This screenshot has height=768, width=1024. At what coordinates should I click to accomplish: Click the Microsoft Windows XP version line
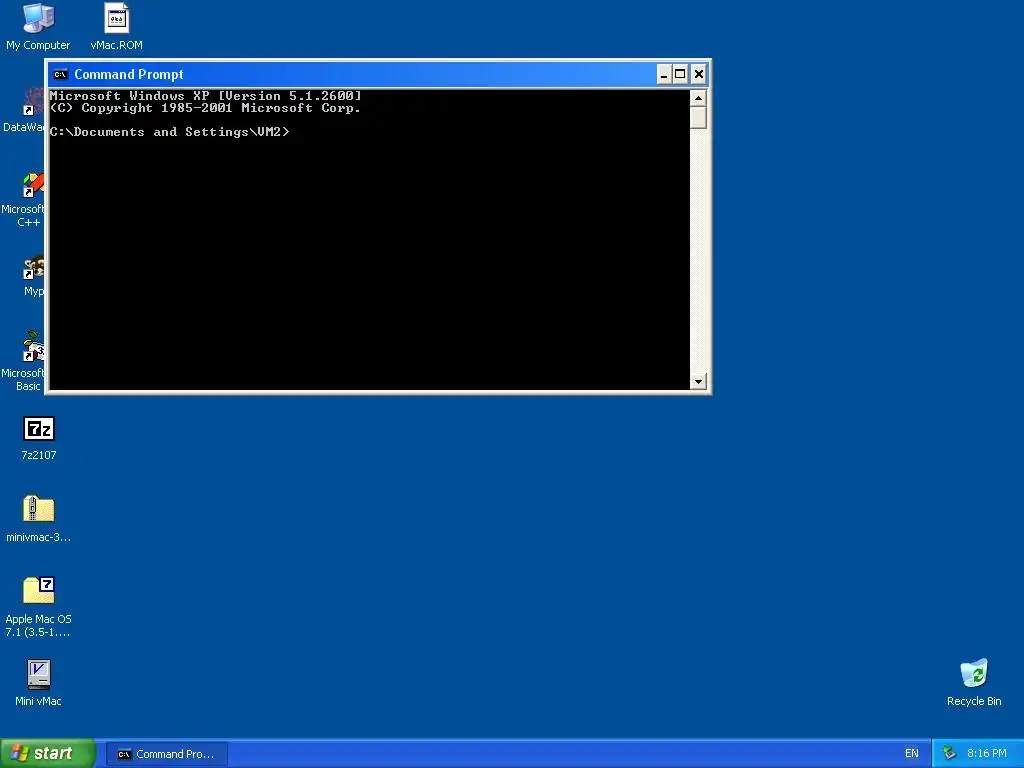[x=205, y=96]
